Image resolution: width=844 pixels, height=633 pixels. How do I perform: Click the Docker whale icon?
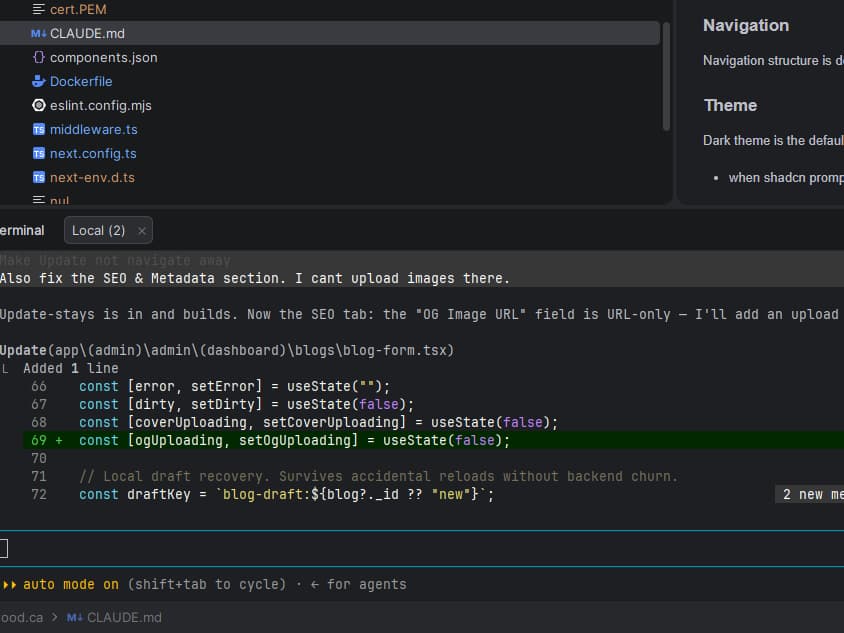tap(39, 81)
